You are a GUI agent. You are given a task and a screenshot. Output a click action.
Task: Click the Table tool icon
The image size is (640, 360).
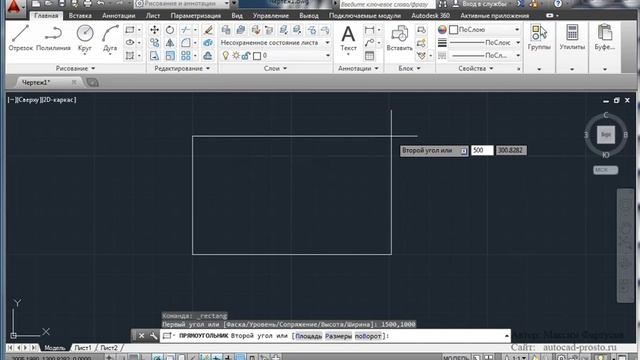(369, 56)
